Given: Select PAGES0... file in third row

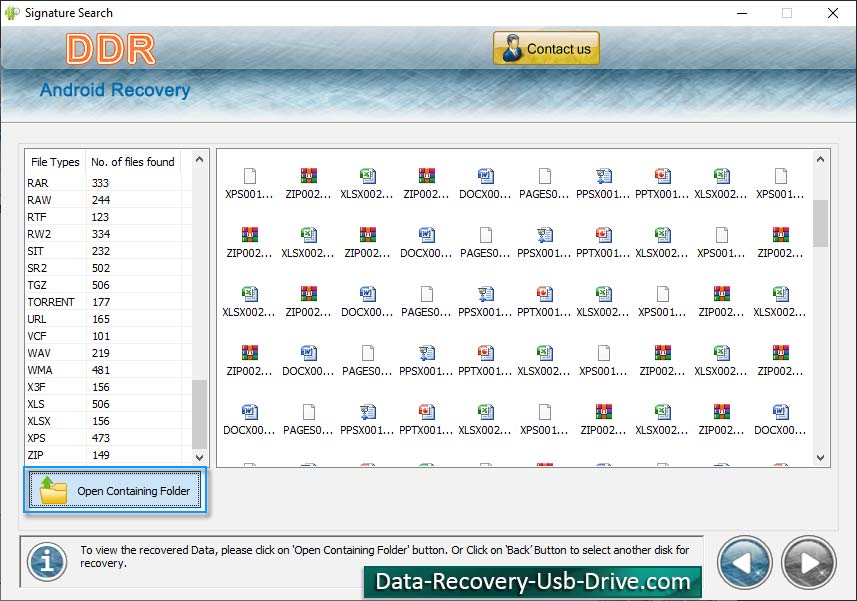Looking at the screenshot, I should click(x=426, y=302).
